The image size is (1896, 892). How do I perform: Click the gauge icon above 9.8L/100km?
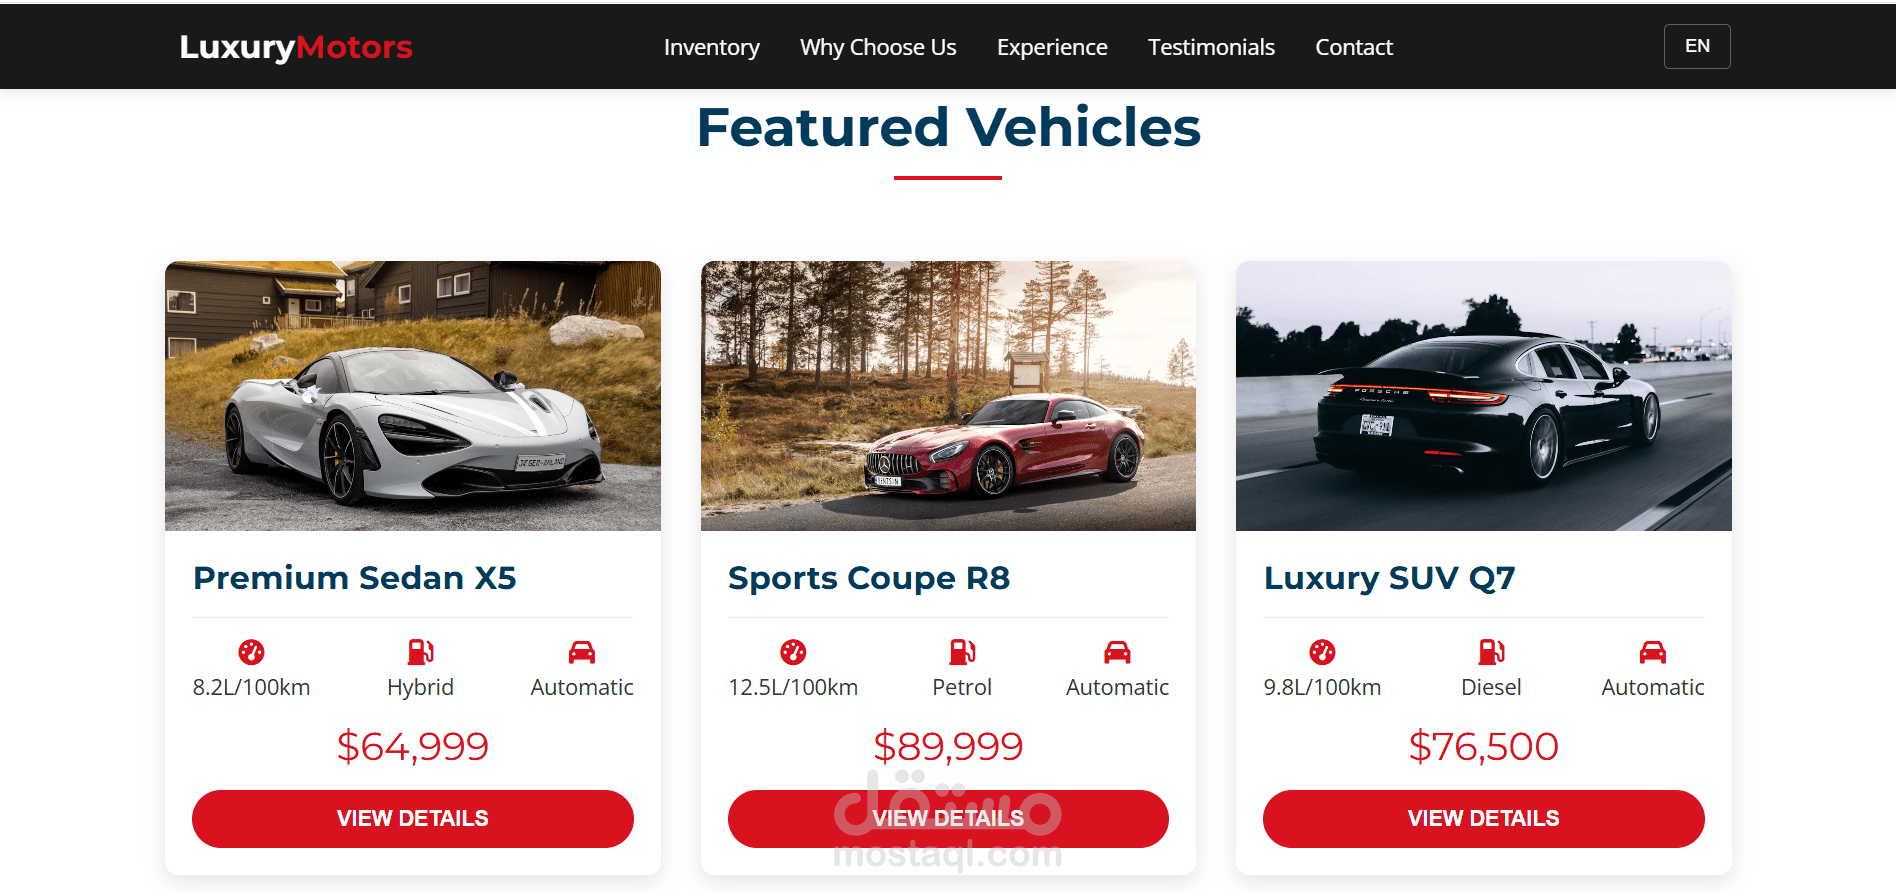pyautogui.click(x=1322, y=652)
